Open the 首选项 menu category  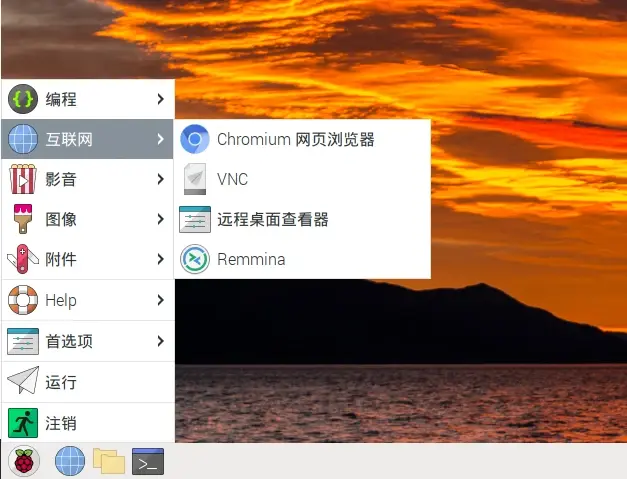pos(88,341)
